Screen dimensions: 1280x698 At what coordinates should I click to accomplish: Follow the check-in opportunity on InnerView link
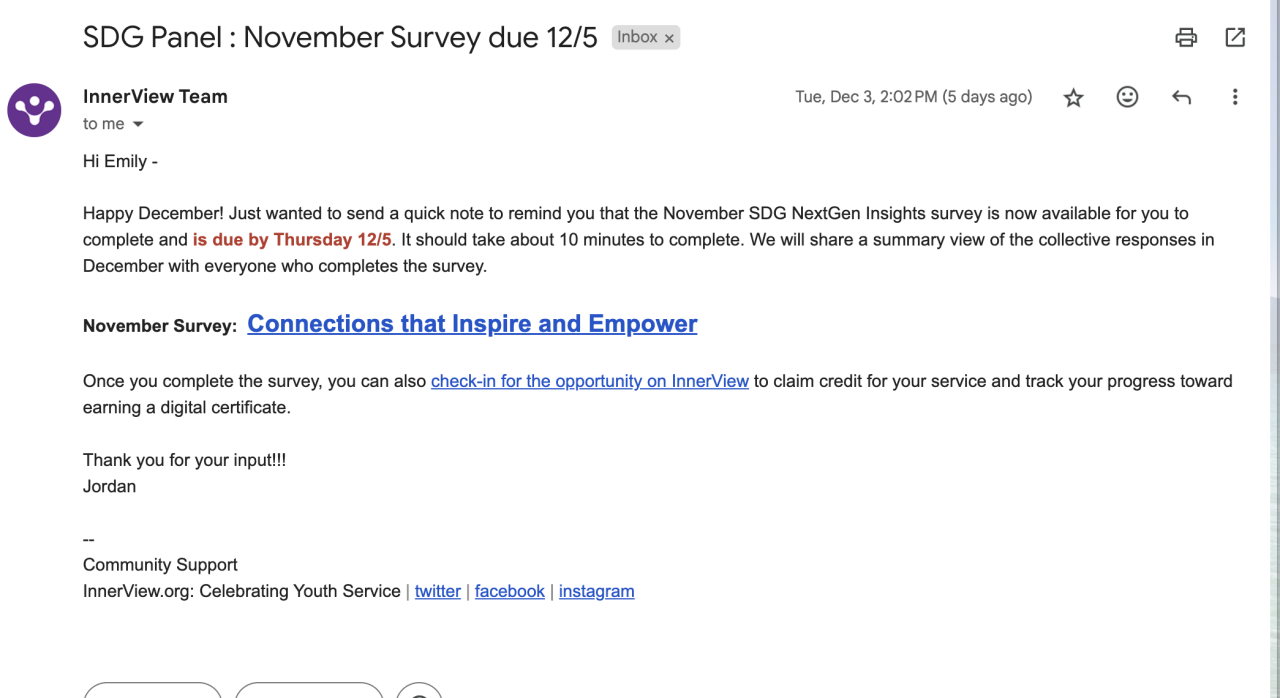pos(589,381)
